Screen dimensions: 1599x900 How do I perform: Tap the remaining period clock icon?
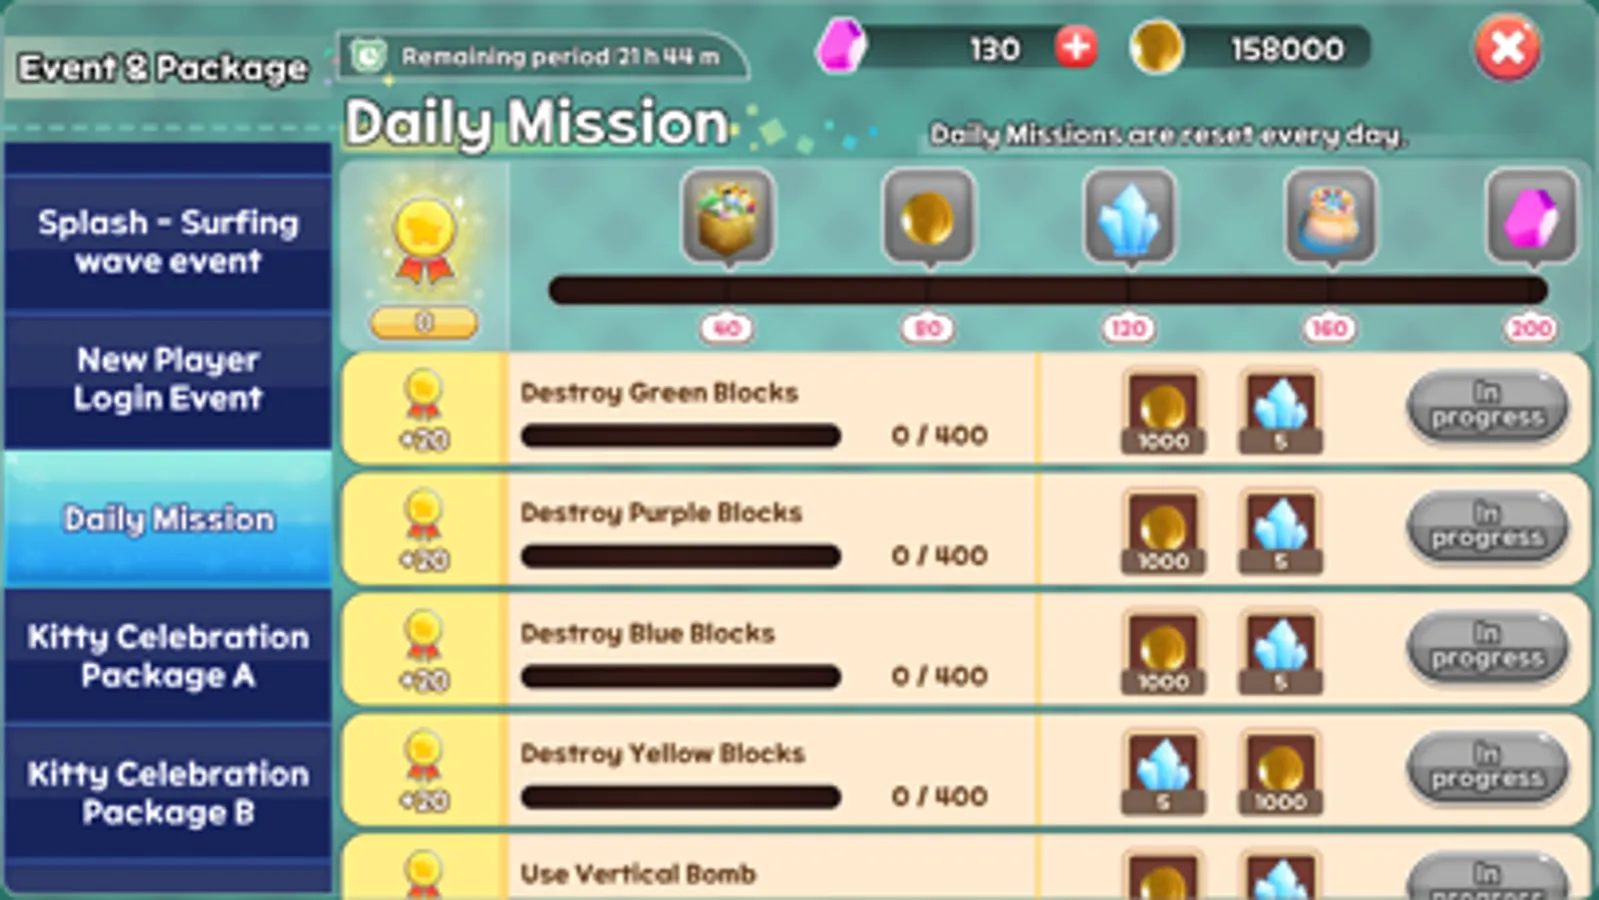point(368,56)
